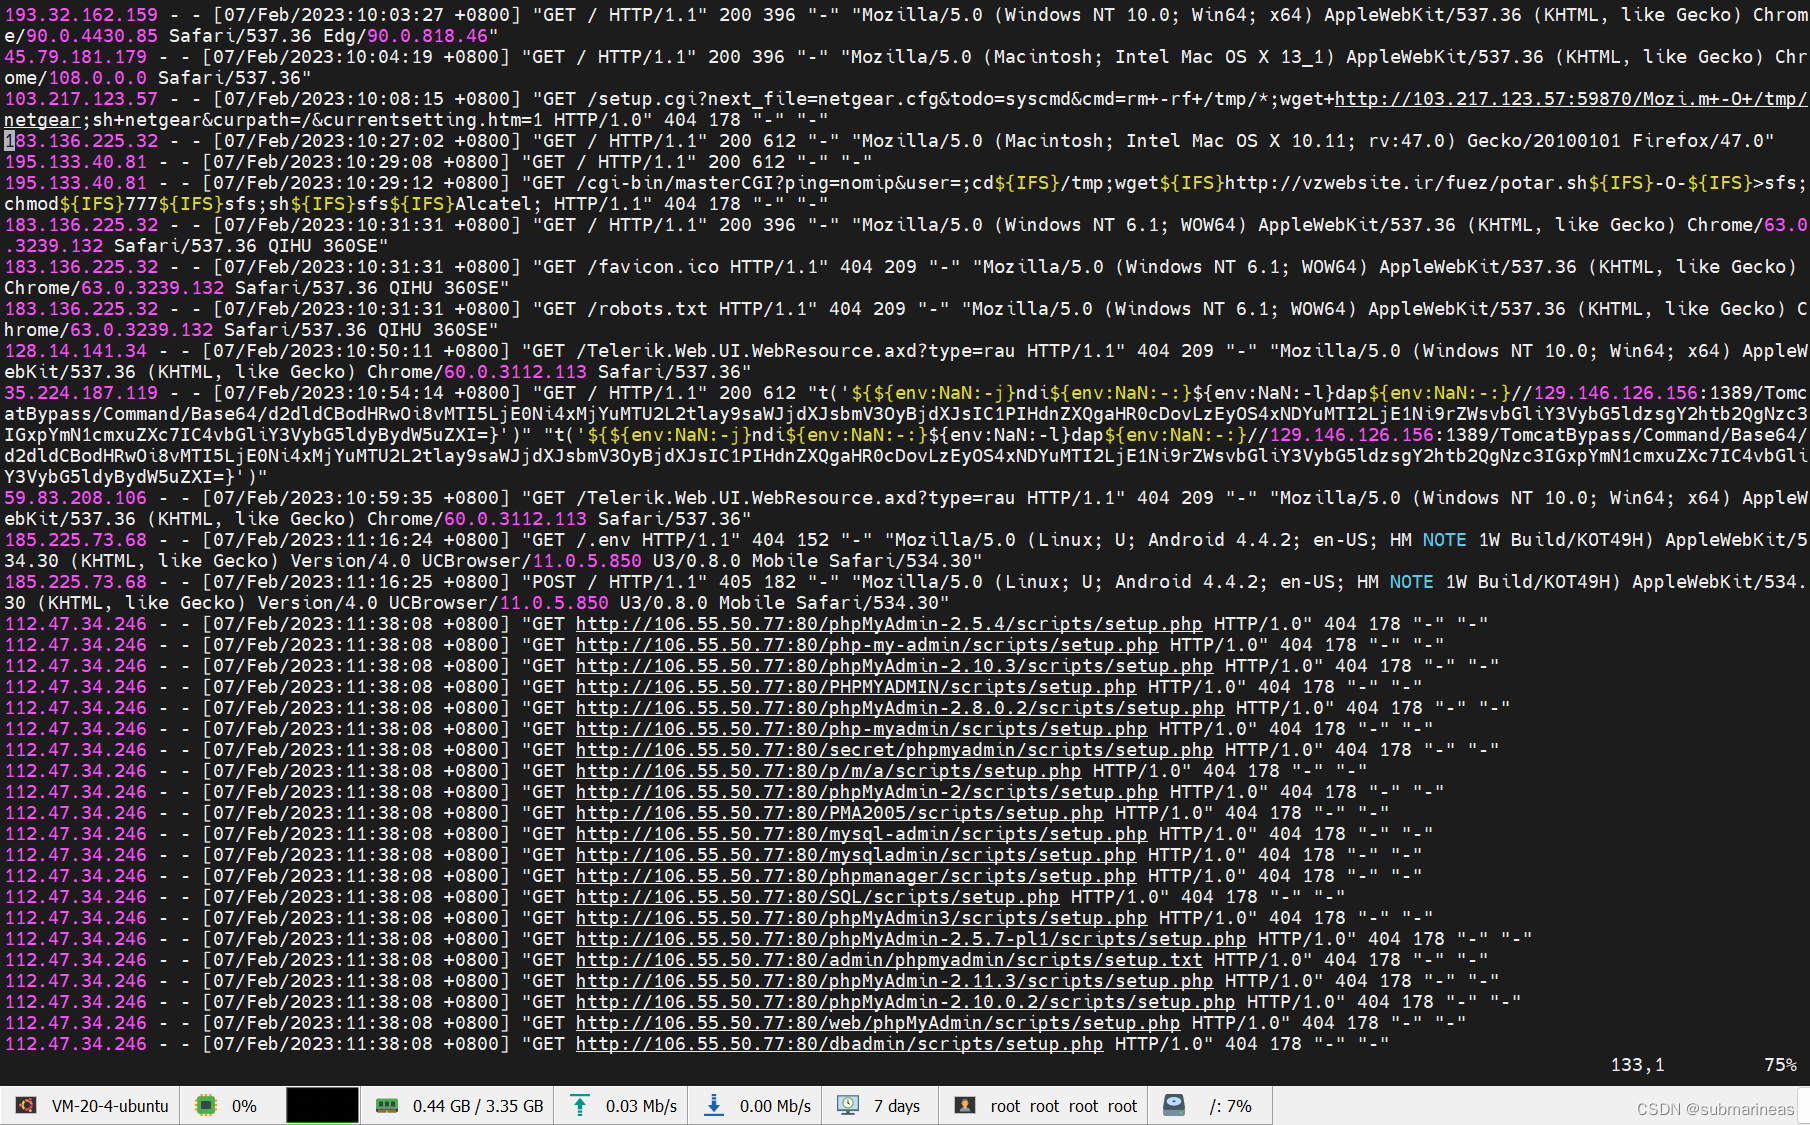Click the 75% file position indicator

(1780, 1065)
